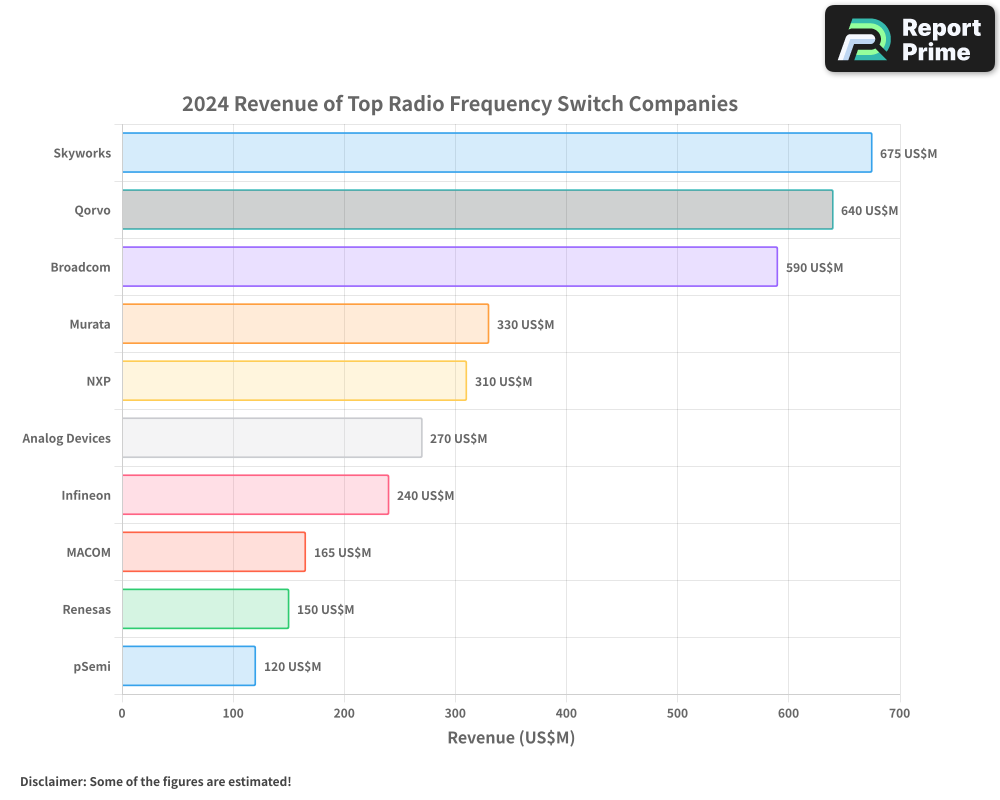Click the disclaimer text at the bottom
The height and width of the screenshot is (800, 1000).
pyautogui.click(x=155, y=782)
